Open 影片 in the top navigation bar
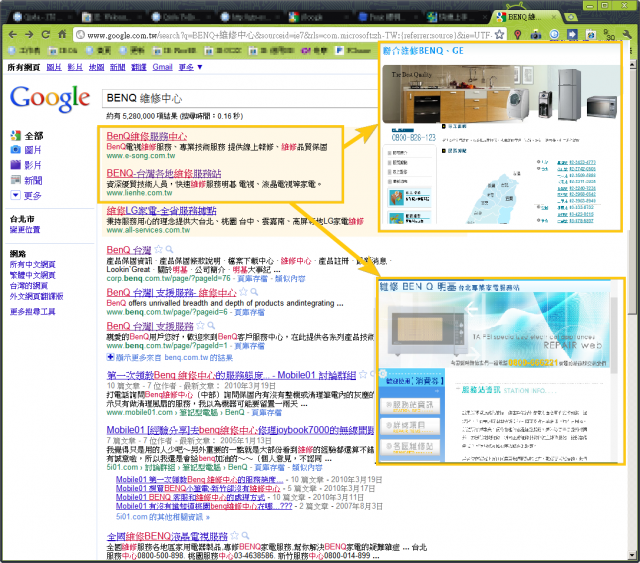640x563 pixels. [75, 67]
